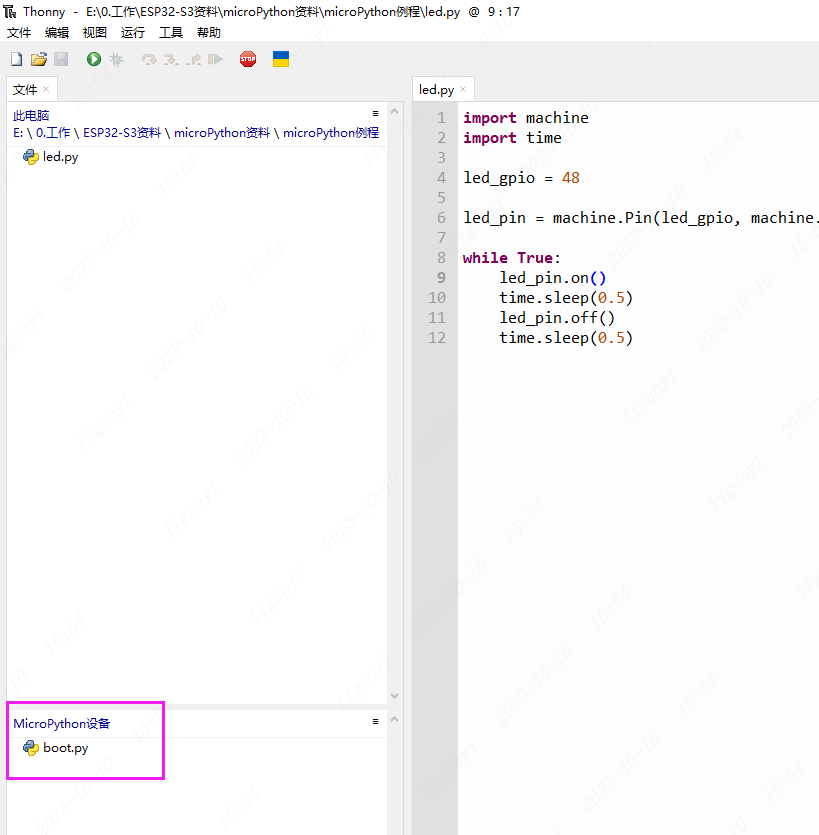Click the MicroPython设备 header link
This screenshot has height=835, width=819.
[61, 724]
